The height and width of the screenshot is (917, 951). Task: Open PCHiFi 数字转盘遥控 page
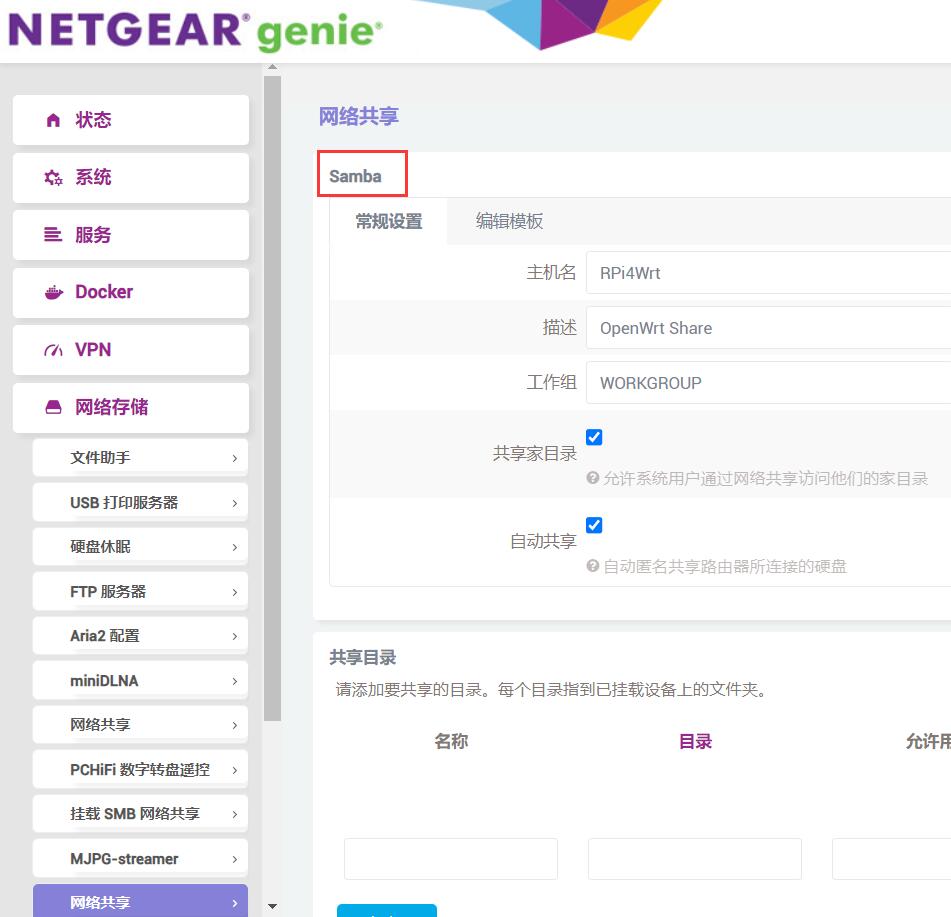point(140,770)
